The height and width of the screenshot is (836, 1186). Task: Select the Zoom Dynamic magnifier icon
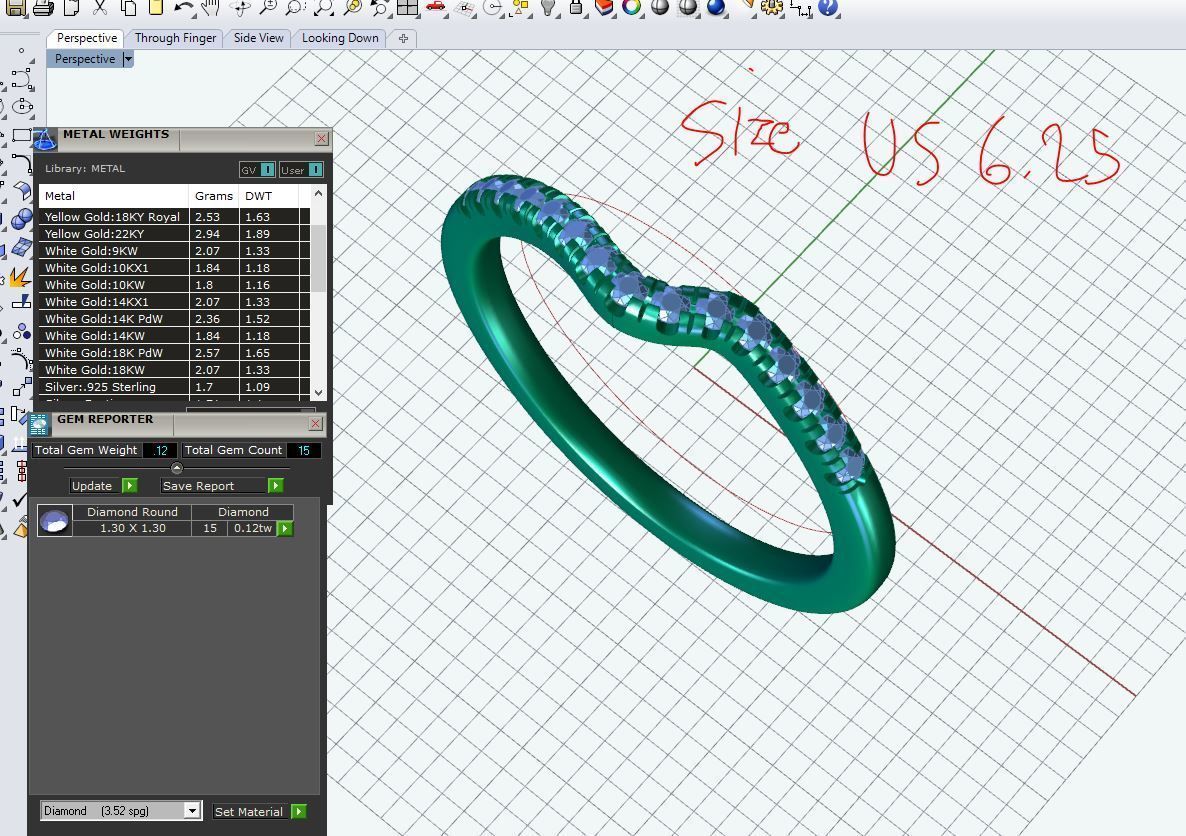(x=268, y=8)
